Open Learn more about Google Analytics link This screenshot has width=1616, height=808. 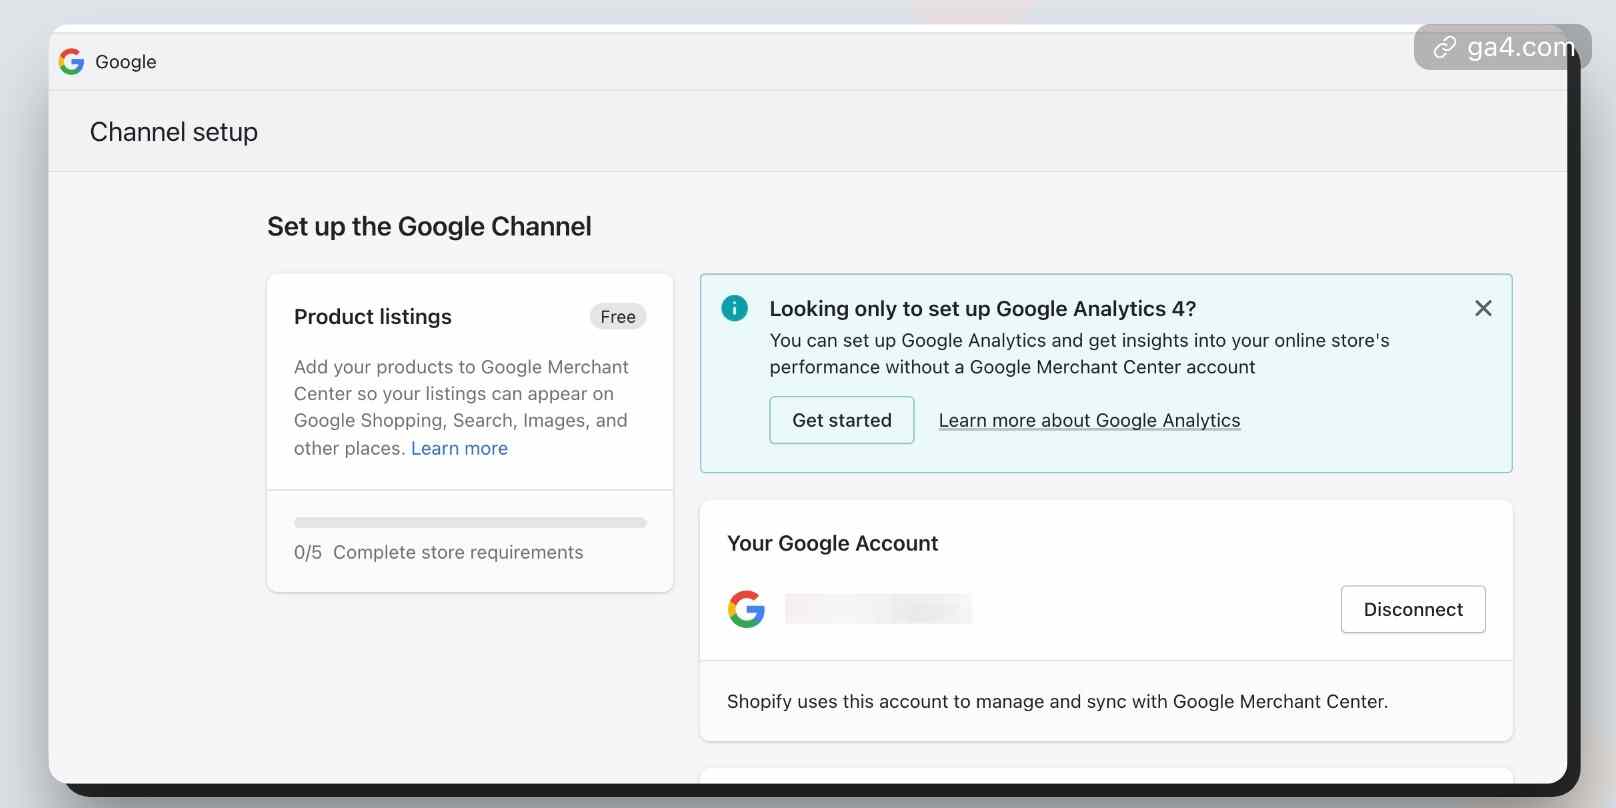point(1089,420)
